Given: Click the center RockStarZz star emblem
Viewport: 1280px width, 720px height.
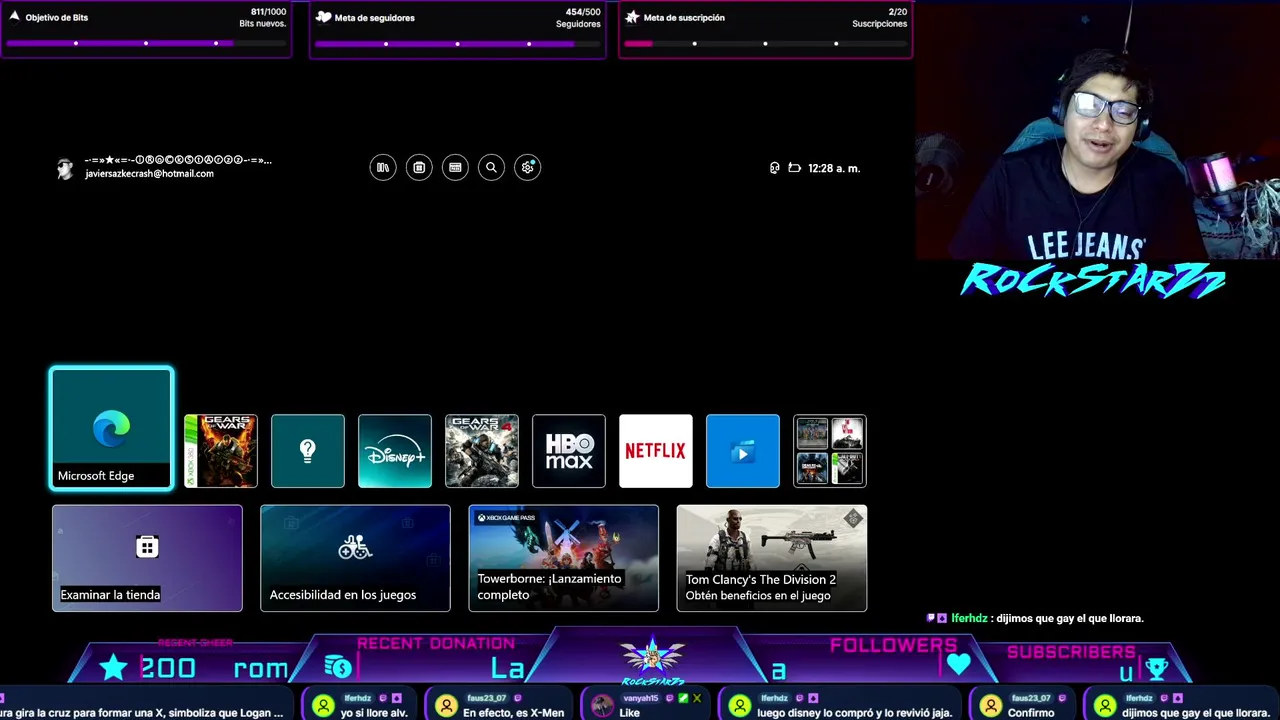Looking at the screenshot, I should (652, 660).
